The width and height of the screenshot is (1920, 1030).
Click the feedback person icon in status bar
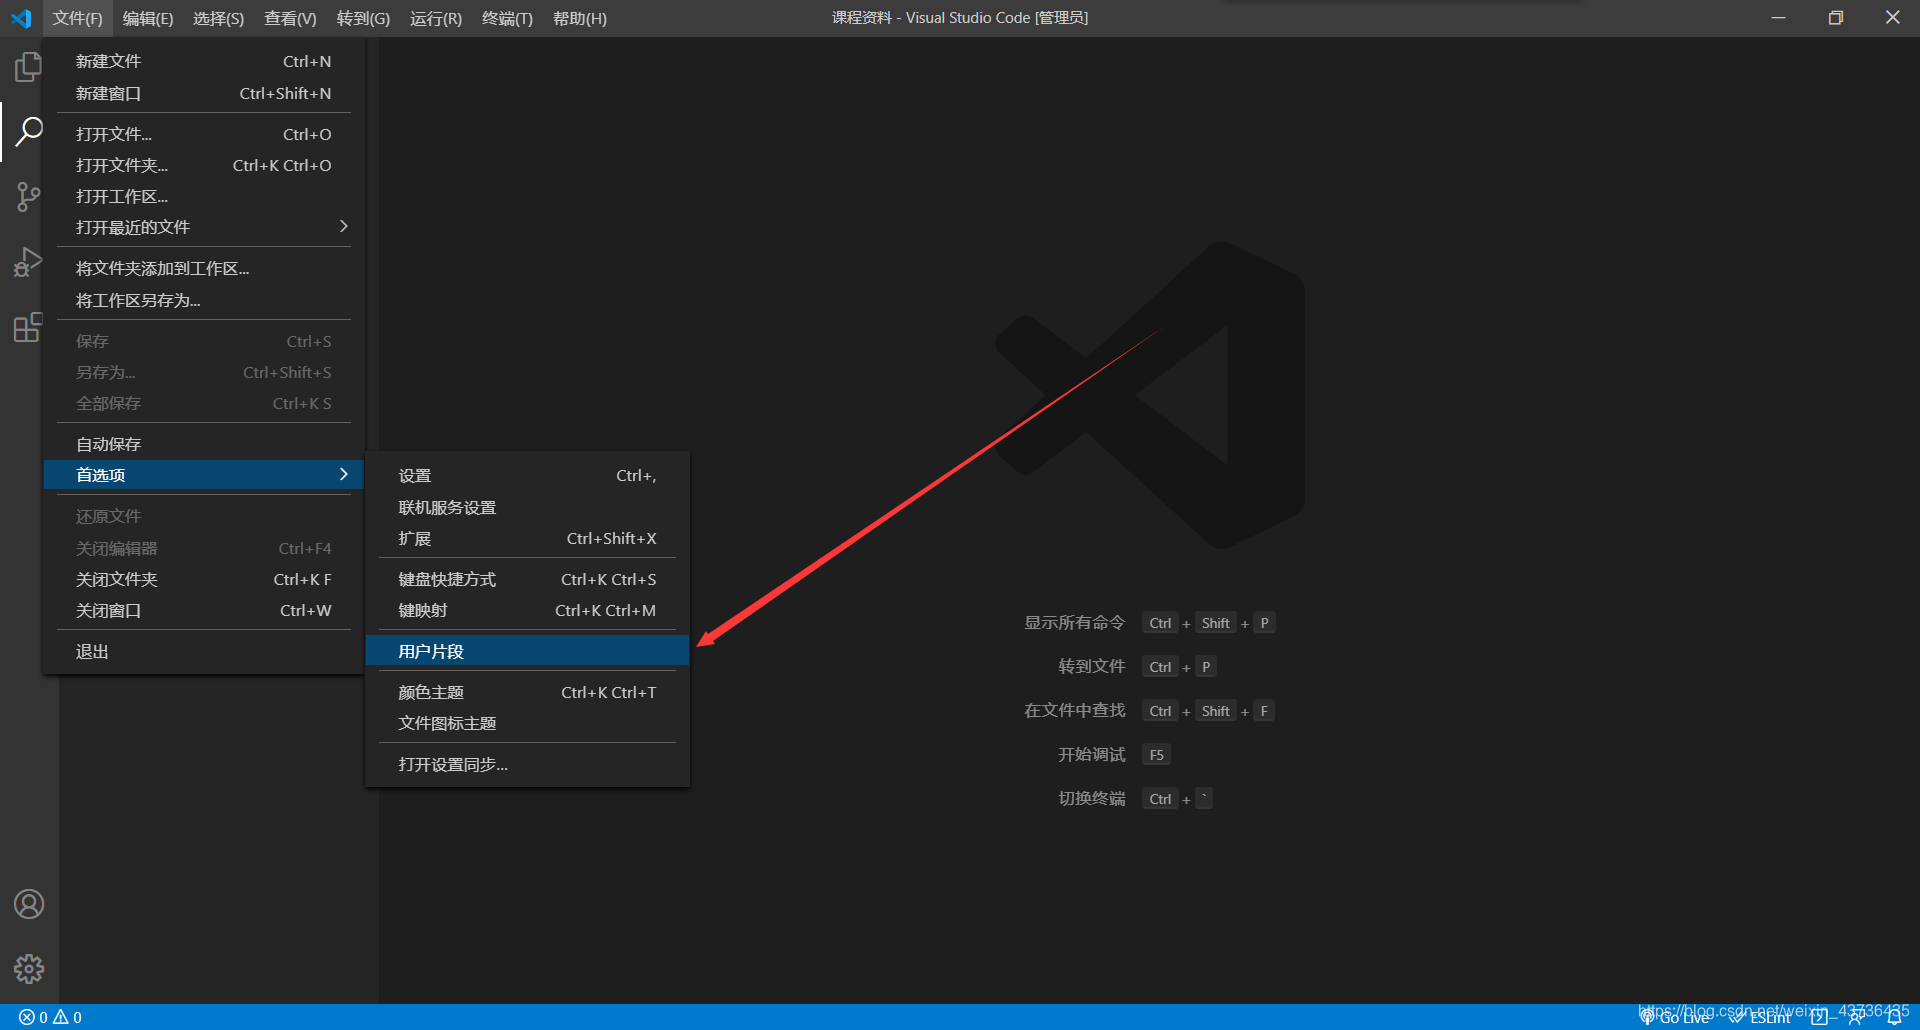[1856, 1017]
